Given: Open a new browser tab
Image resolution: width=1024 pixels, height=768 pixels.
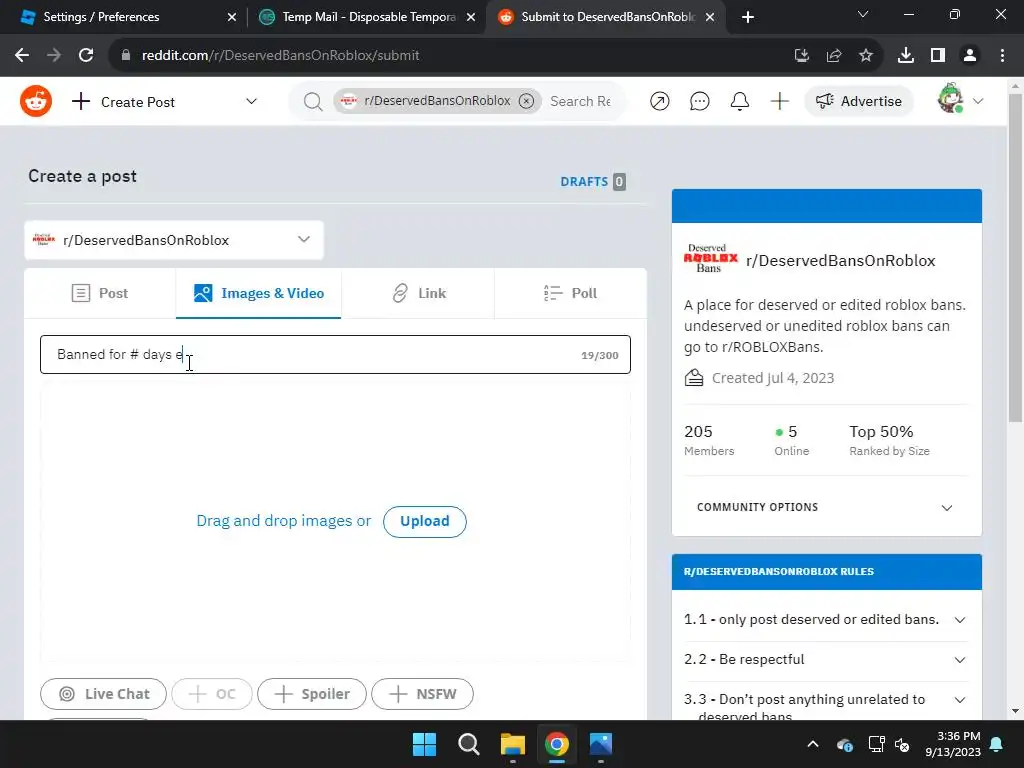Looking at the screenshot, I should coord(748,17).
